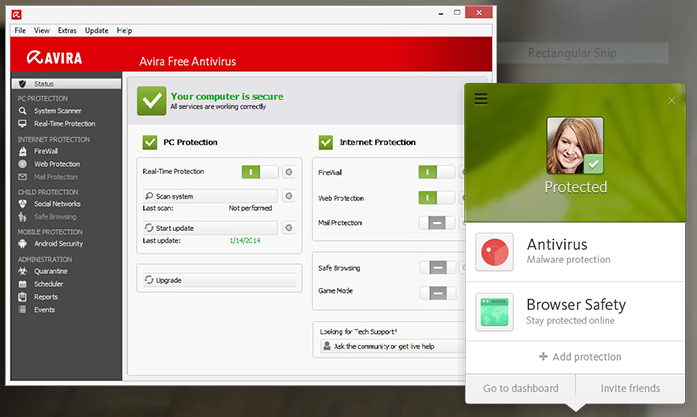697x417 pixels.
Task: Click Go to dashboard
Action: [x=521, y=389]
